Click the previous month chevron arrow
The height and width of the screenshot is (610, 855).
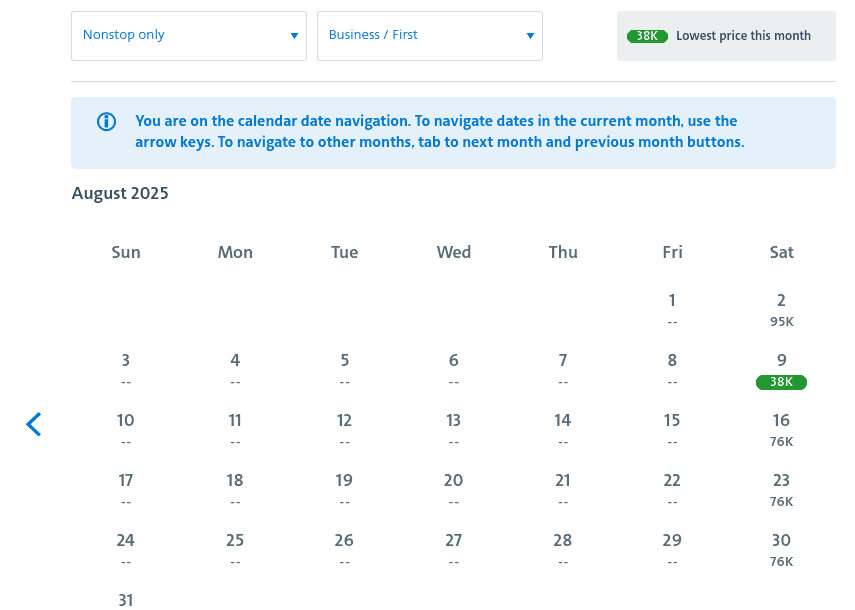tap(34, 425)
